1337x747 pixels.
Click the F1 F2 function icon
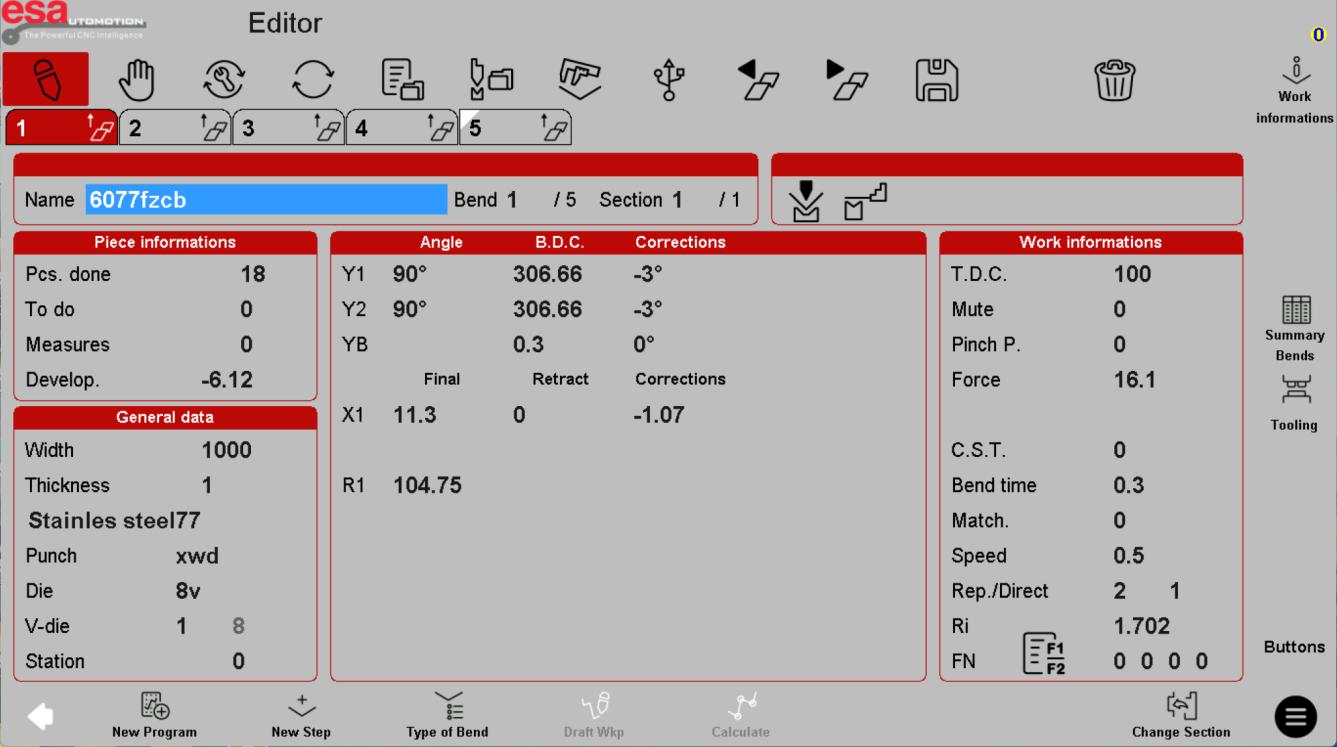point(1043,653)
